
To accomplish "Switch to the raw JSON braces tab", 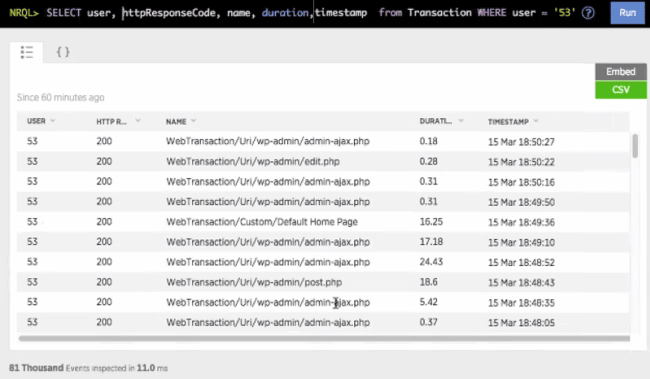I will coord(63,52).
